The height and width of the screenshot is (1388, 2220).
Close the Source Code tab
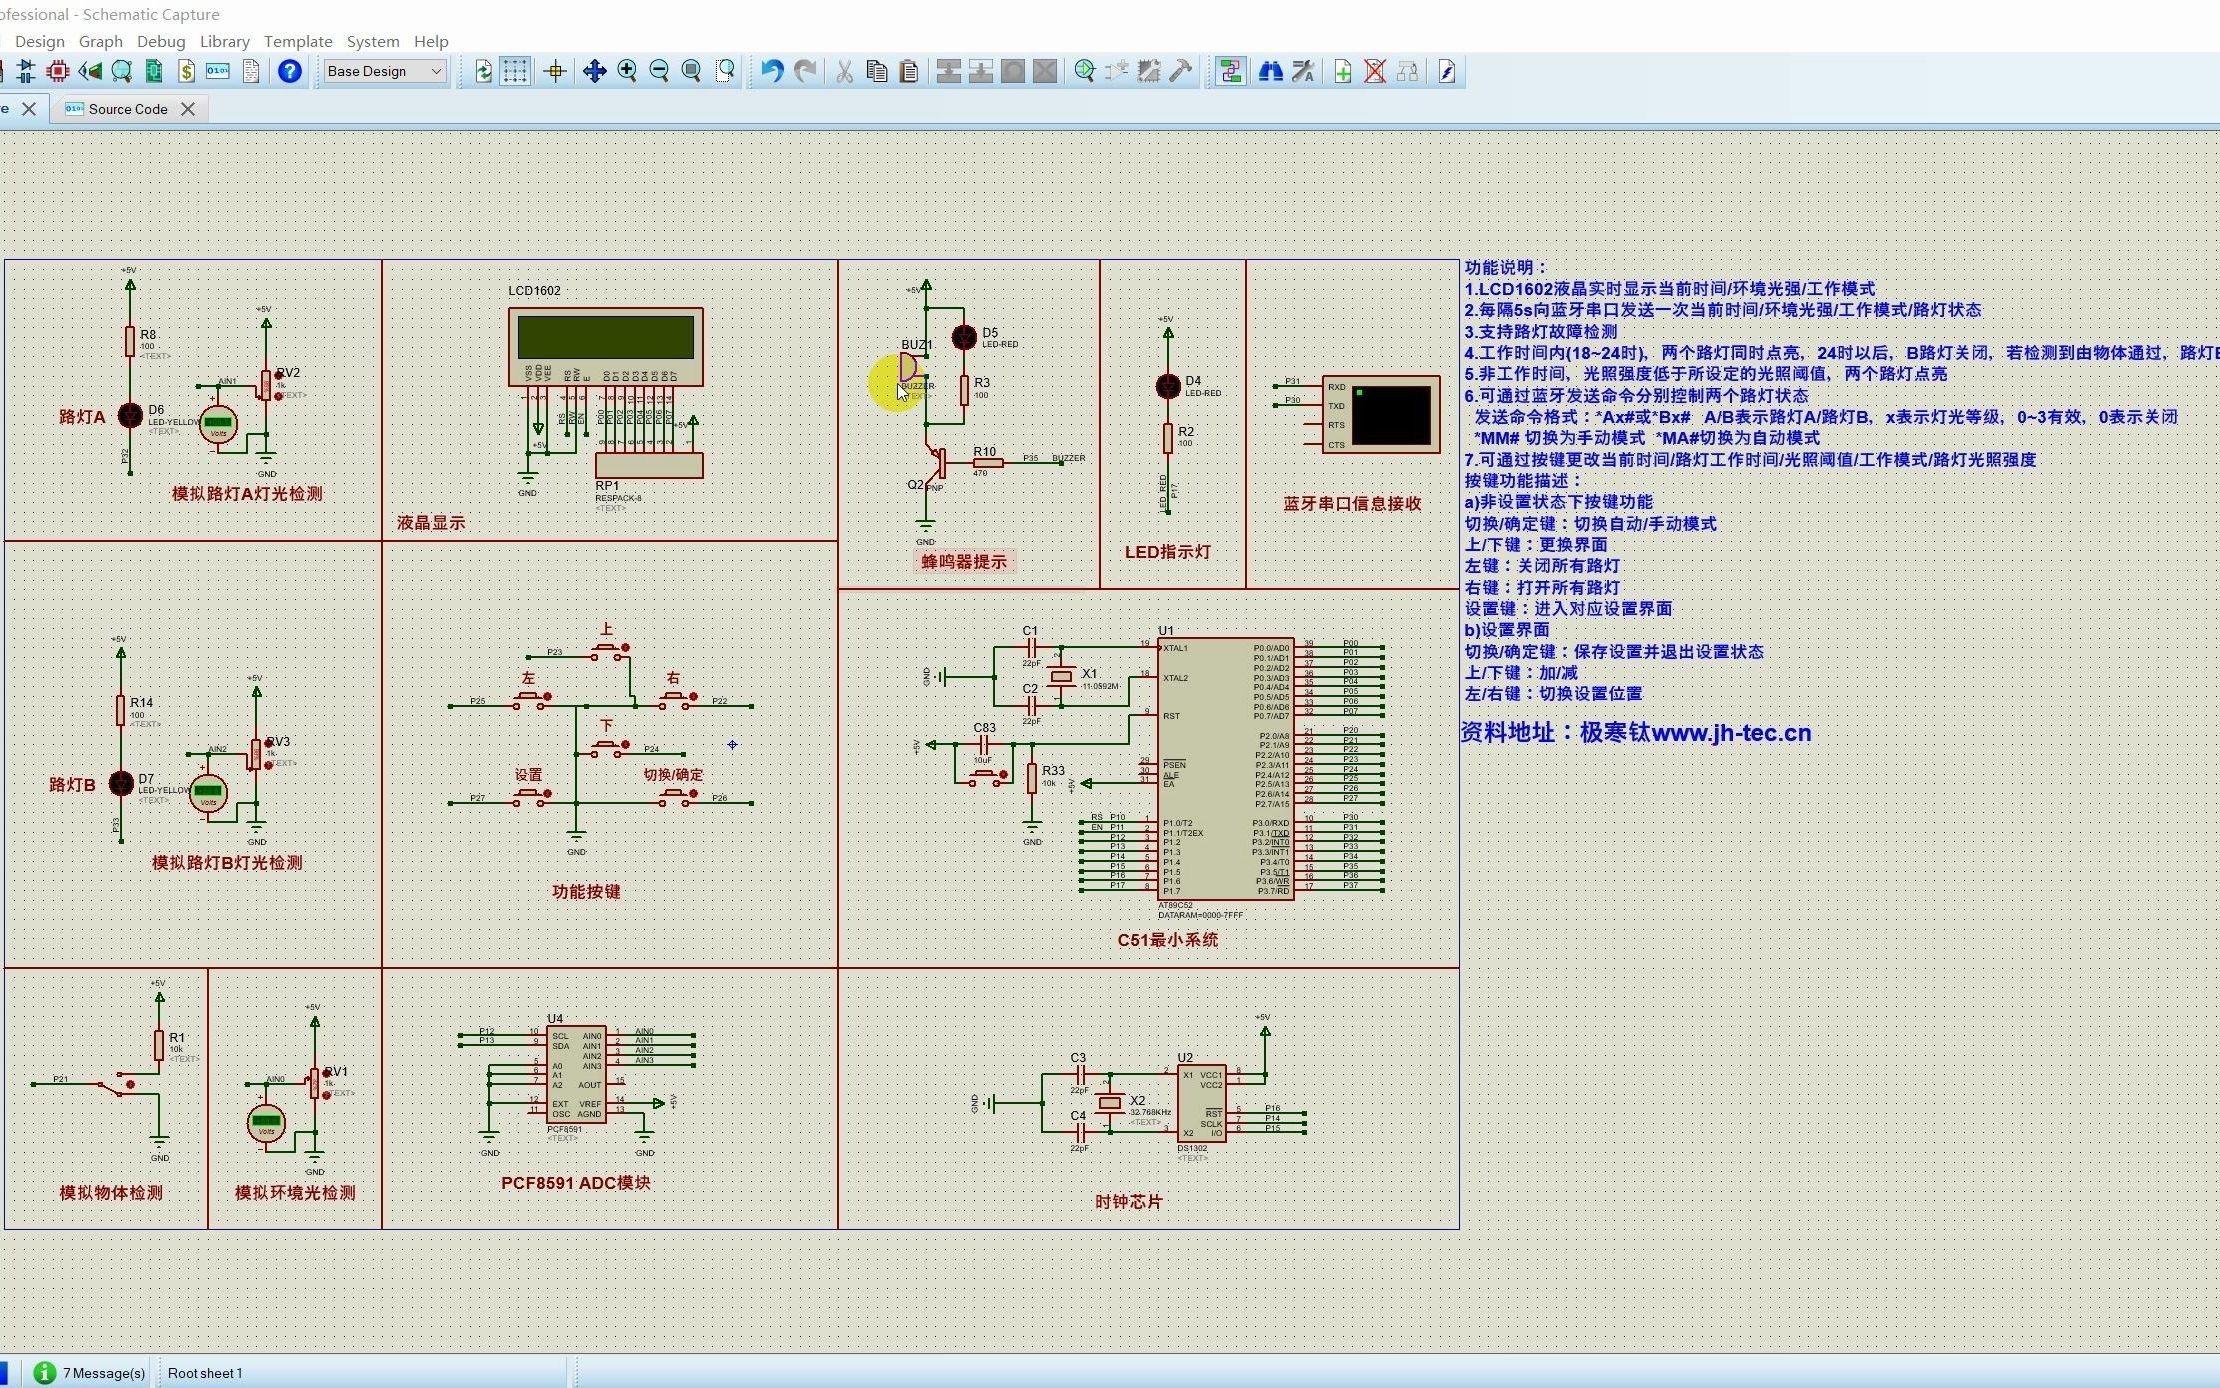click(x=188, y=109)
